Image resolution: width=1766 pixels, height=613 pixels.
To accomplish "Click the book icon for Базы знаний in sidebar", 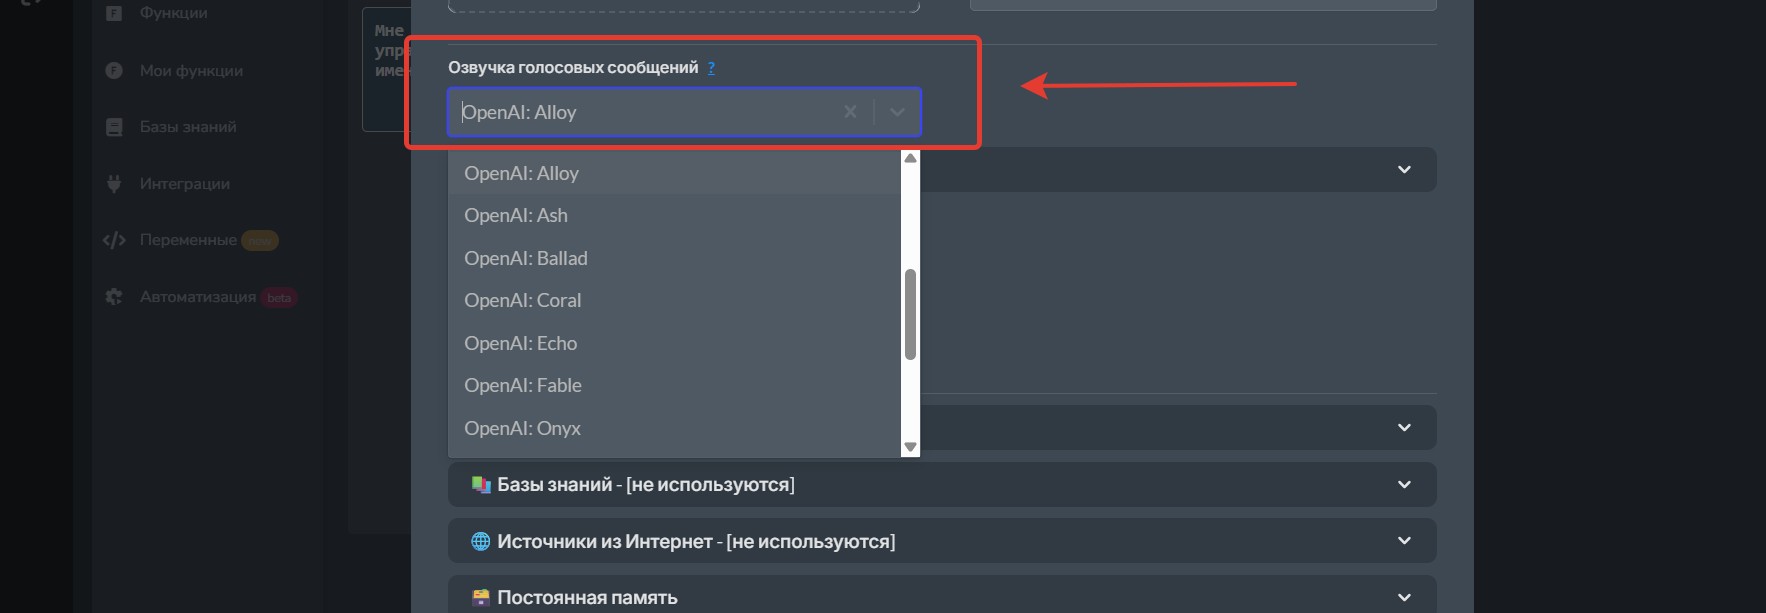I will click(x=114, y=127).
